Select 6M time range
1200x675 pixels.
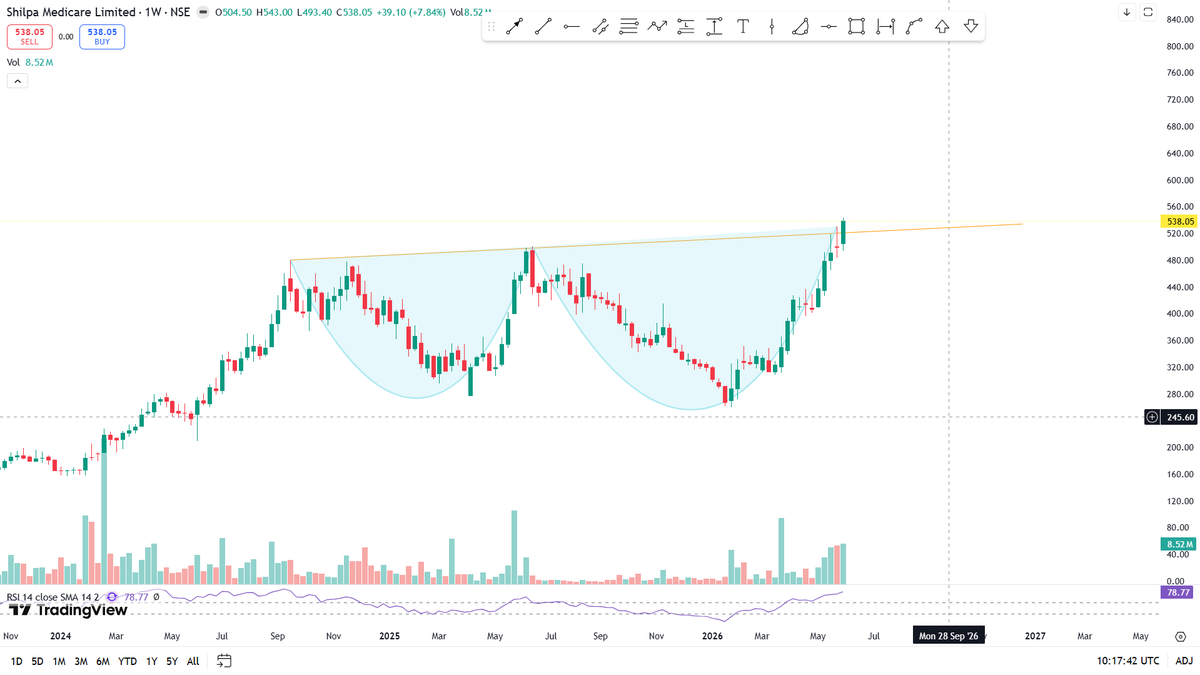pyautogui.click(x=103, y=661)
